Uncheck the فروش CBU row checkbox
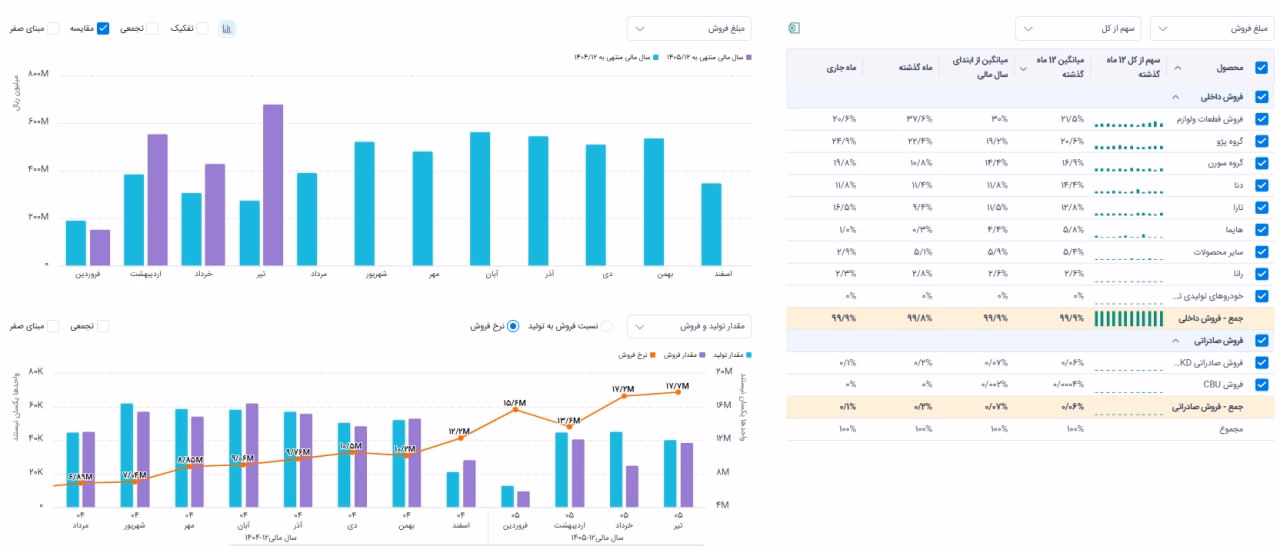1280x546 pixels. pyautogui.click(x=1261, y=384)
